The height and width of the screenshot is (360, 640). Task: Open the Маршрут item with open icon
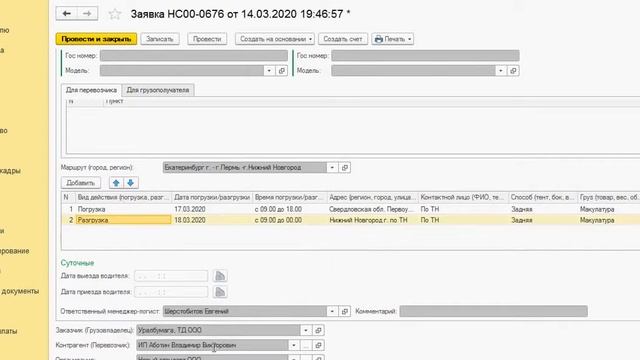[x=345, y=167]
